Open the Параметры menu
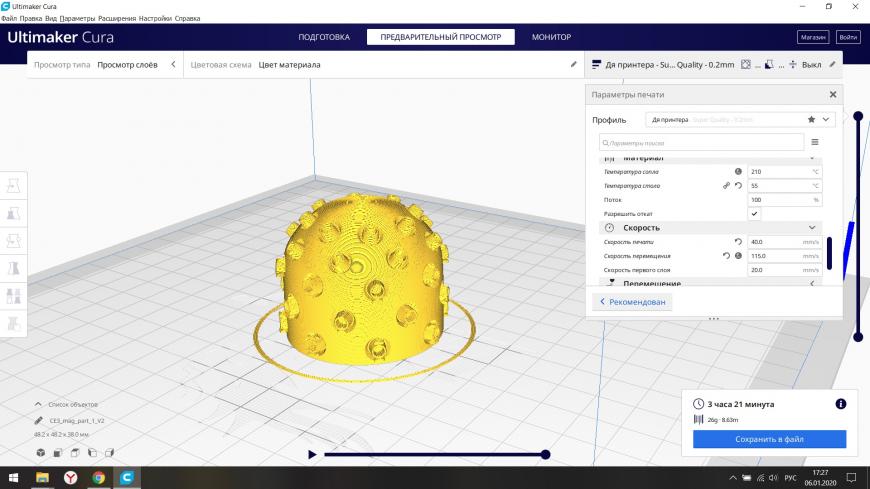Screen dimensions: 870x489 click(77, 18)
